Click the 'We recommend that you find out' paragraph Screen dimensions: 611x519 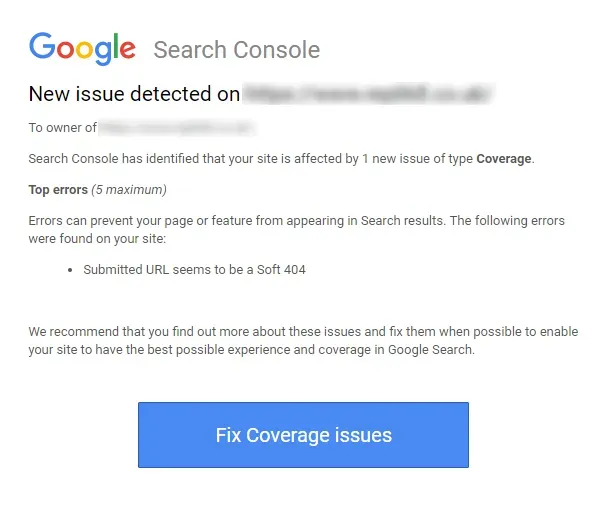303,341
